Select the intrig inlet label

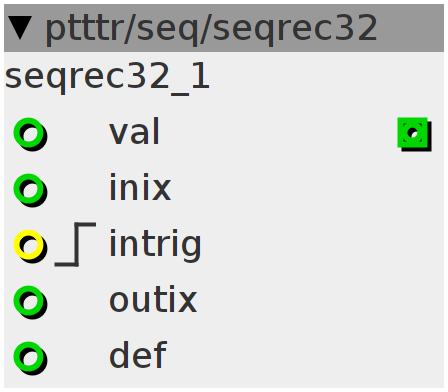click(x=155, y=246)
